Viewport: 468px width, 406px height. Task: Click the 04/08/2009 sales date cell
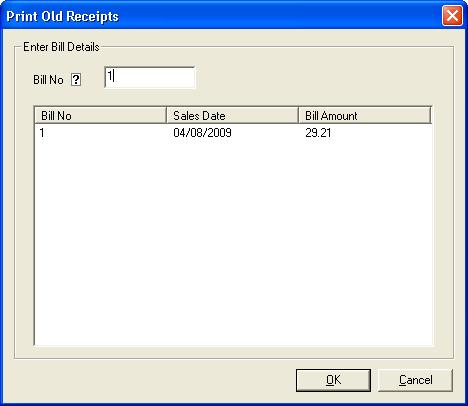click(202, 133)
